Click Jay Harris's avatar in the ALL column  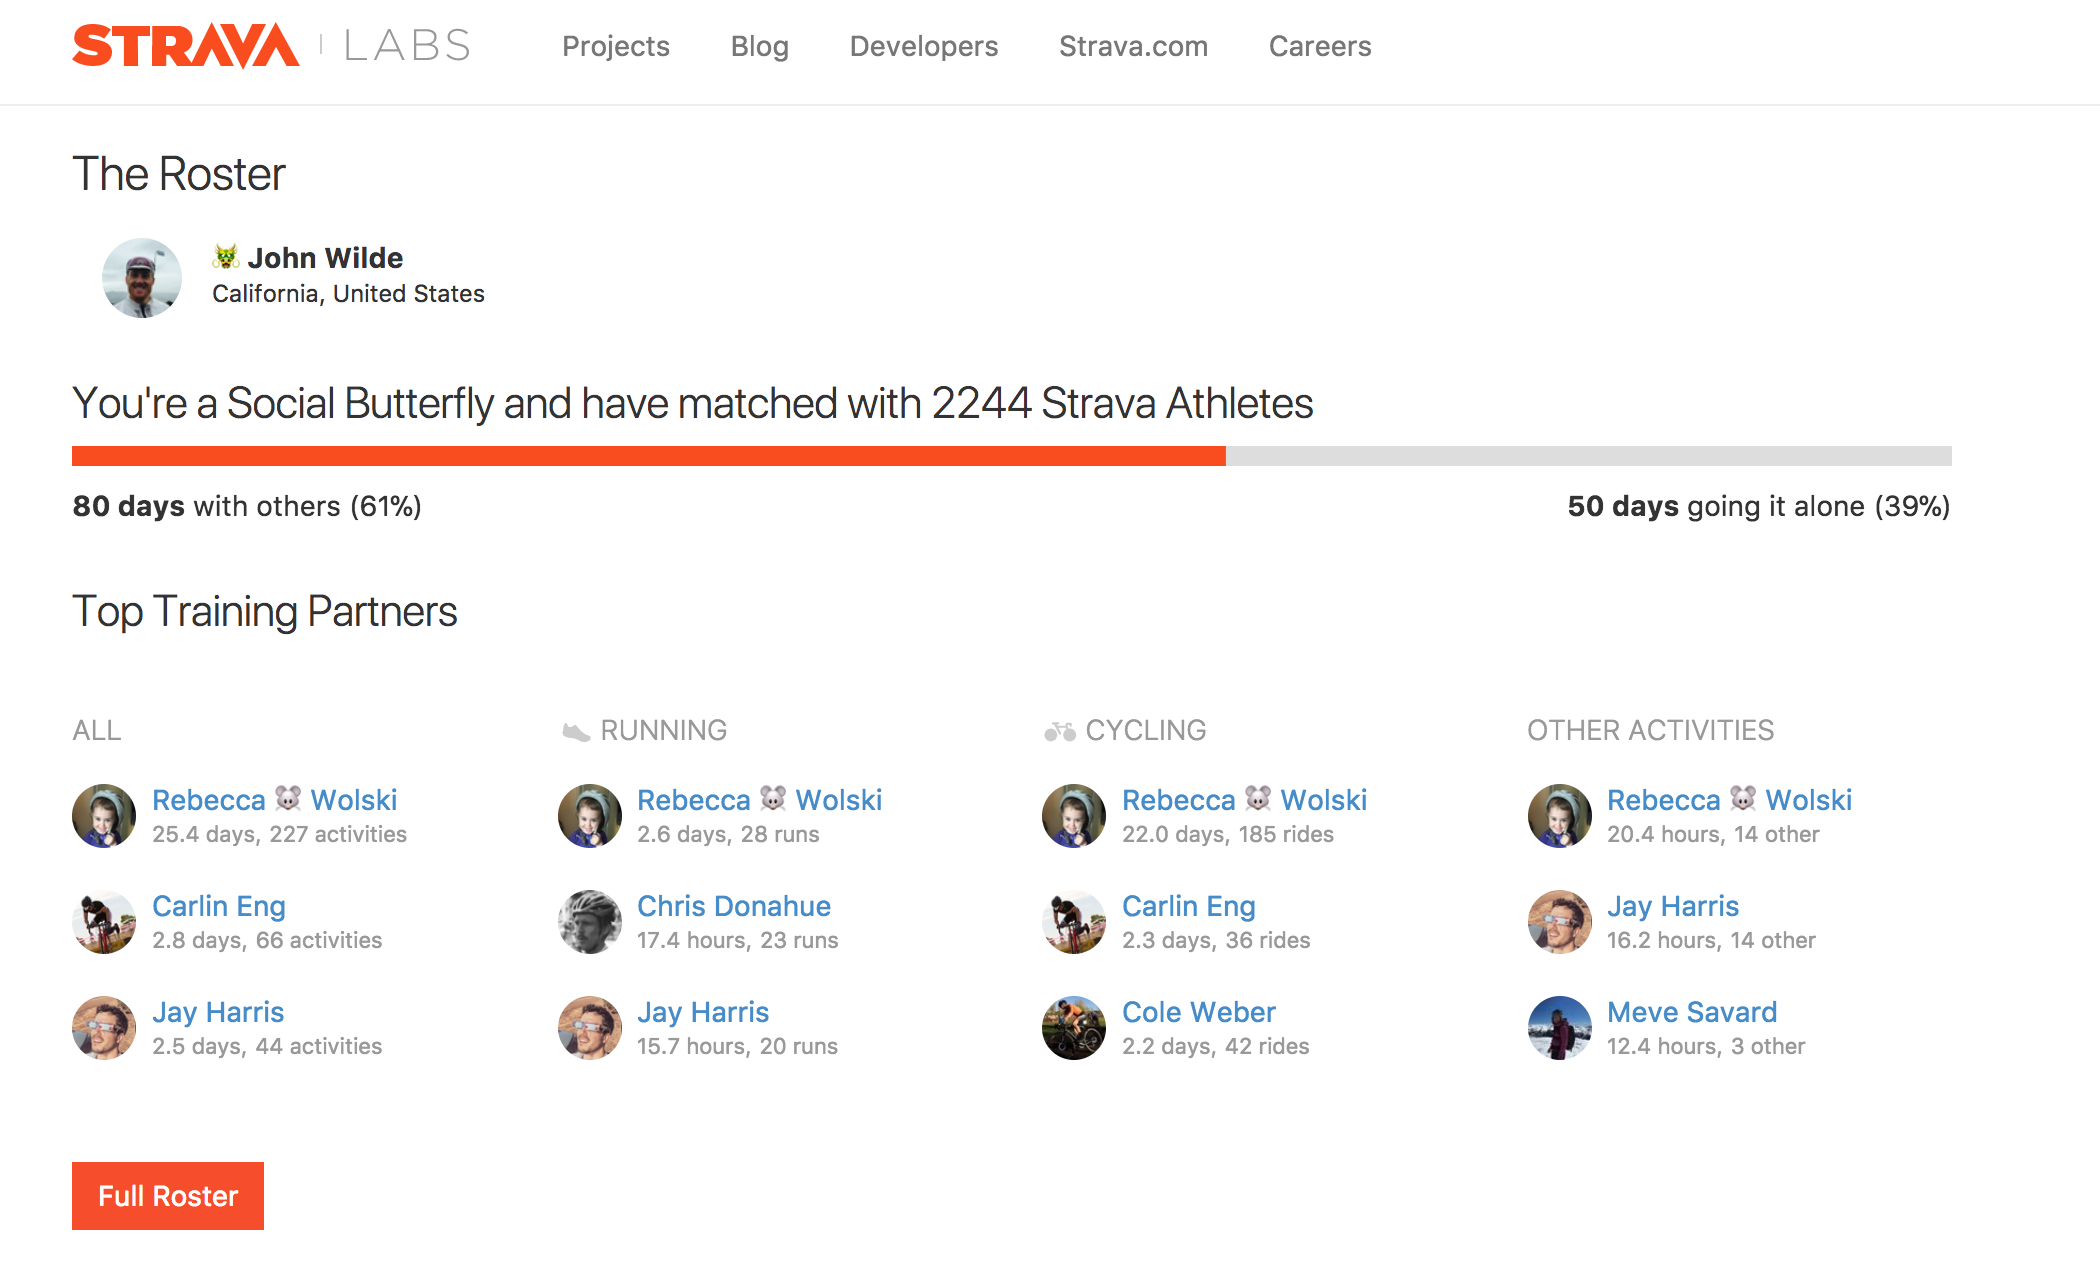pyautogui.click(x=104, y=1028)
